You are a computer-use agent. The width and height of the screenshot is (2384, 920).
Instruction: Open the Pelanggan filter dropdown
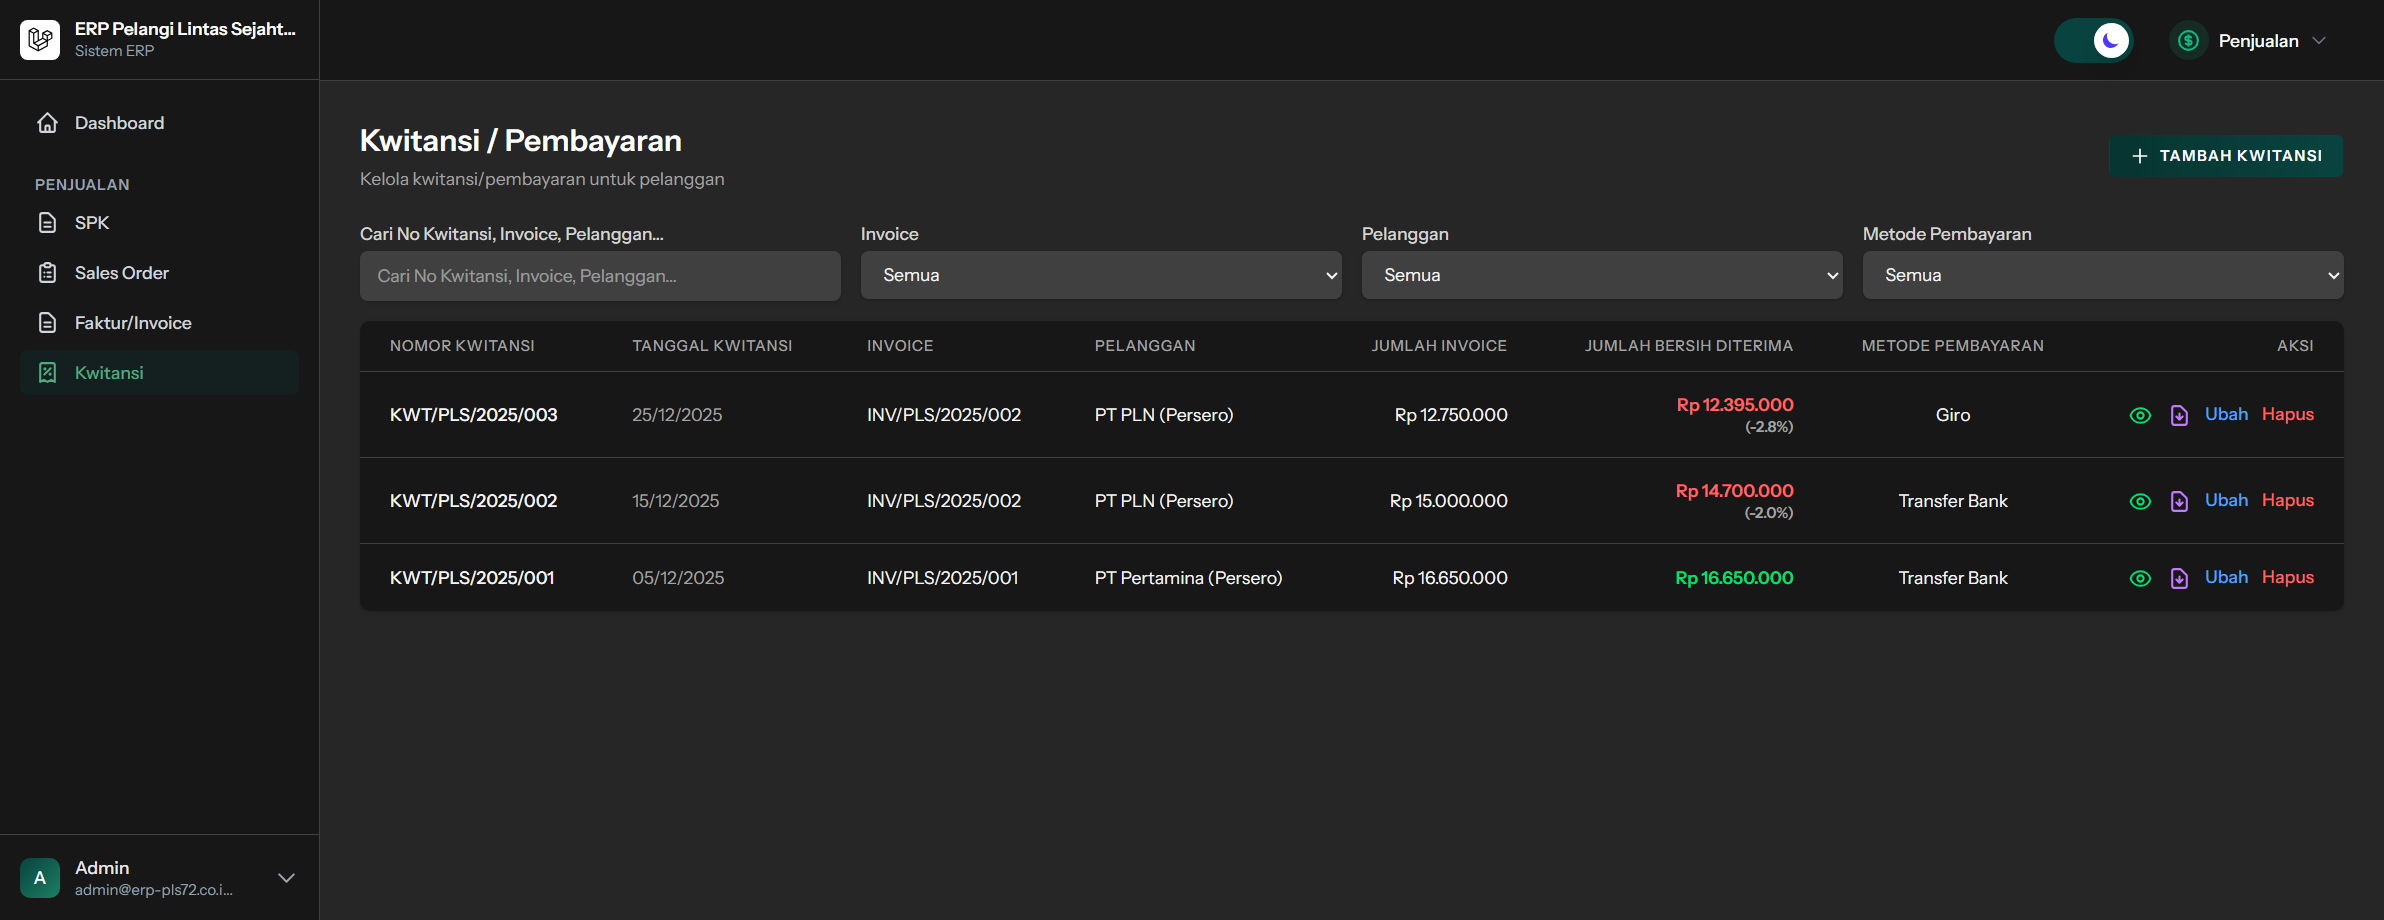(x=1601, y=275)
